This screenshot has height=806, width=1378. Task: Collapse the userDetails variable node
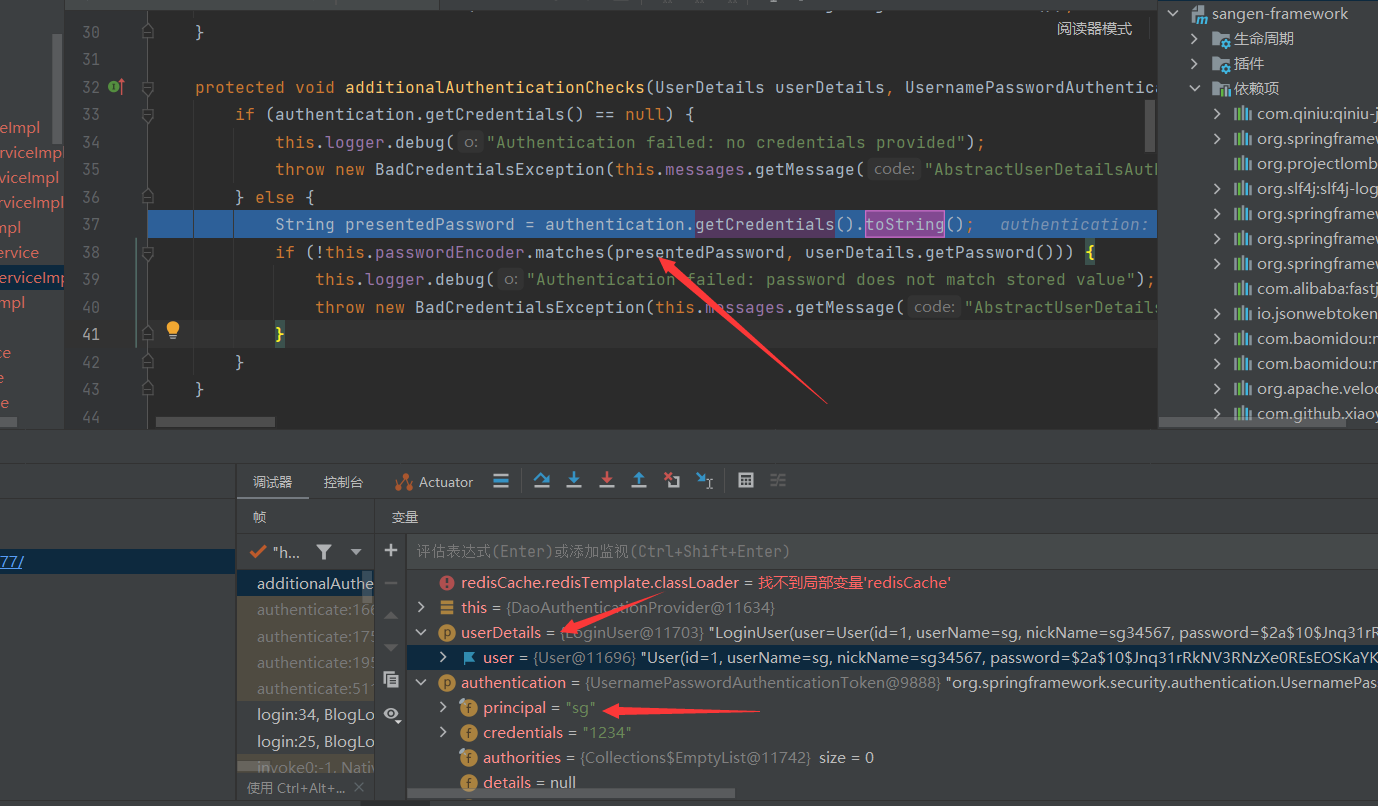pyautogui.click(x=422, y=632)
